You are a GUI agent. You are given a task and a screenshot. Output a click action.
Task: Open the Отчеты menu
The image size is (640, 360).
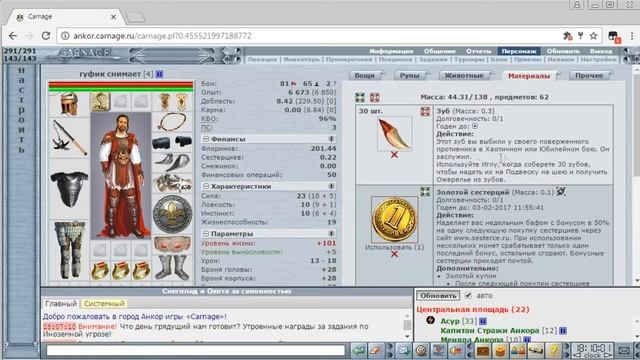pyautogui.click(x=479, y=51)
